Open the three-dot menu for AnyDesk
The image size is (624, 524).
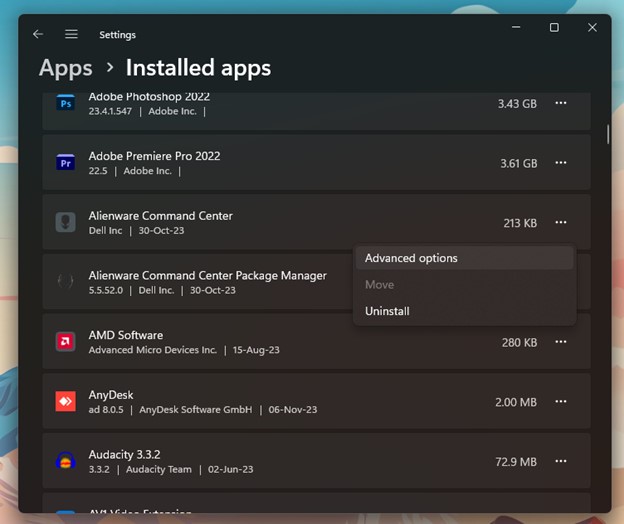tap(561, 402)
